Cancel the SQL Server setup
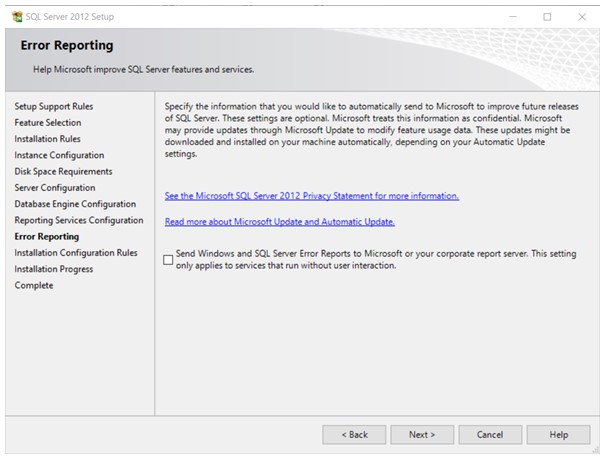The width and height of the screenshot is (606, 457). (490, 435)
